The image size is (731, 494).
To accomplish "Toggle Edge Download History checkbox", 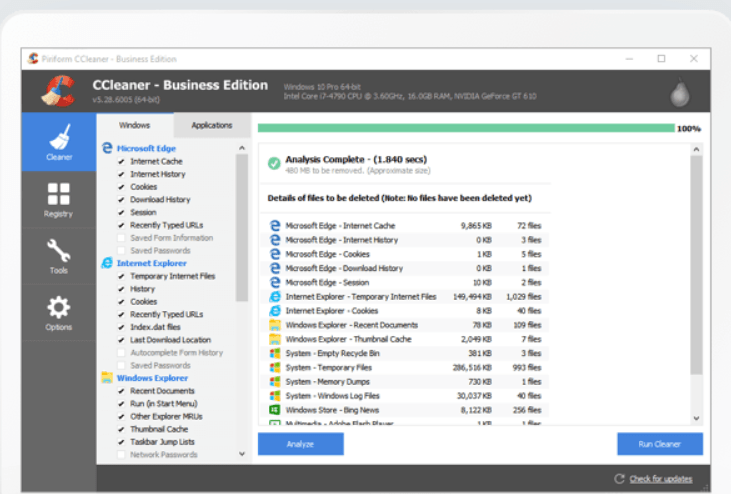I will click(121, 199).
